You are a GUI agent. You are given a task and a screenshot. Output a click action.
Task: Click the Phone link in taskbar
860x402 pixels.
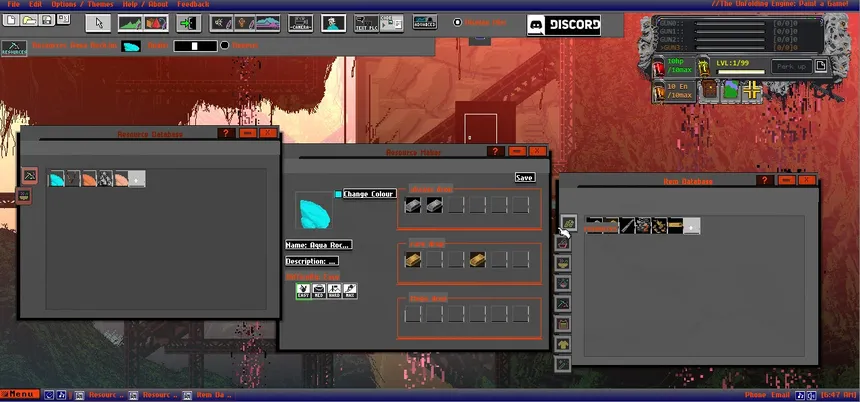(755, 395)
